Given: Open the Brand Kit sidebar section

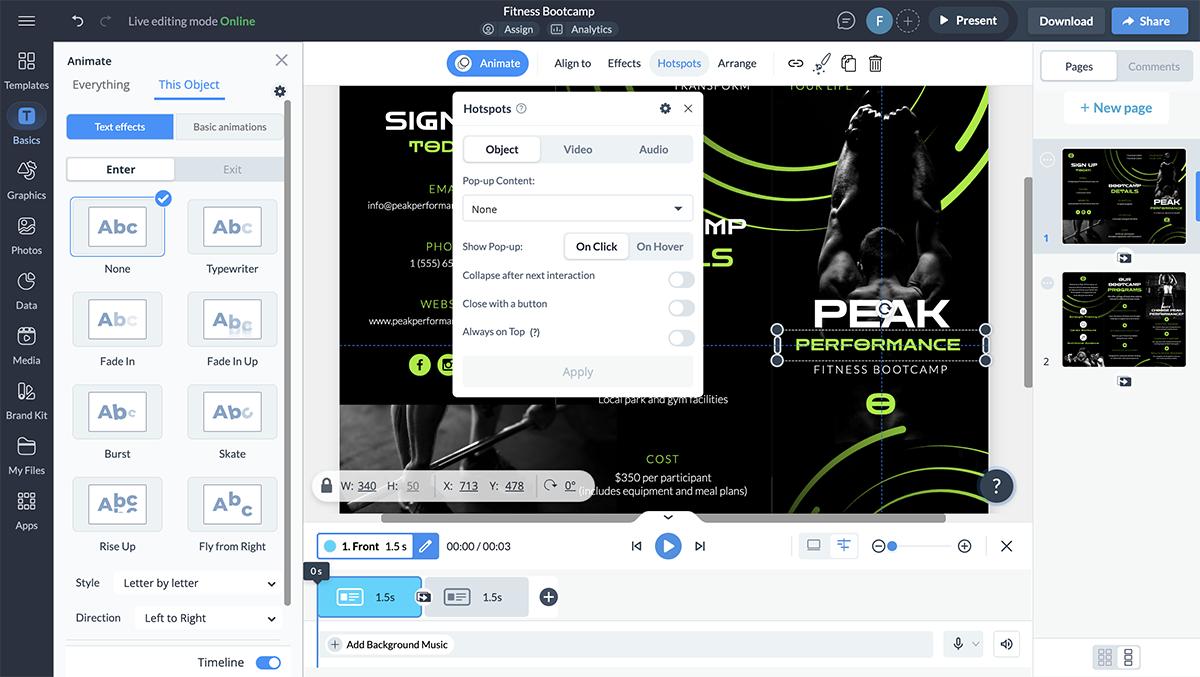Looking at the screenshot, I should click(x=26, y=400).
